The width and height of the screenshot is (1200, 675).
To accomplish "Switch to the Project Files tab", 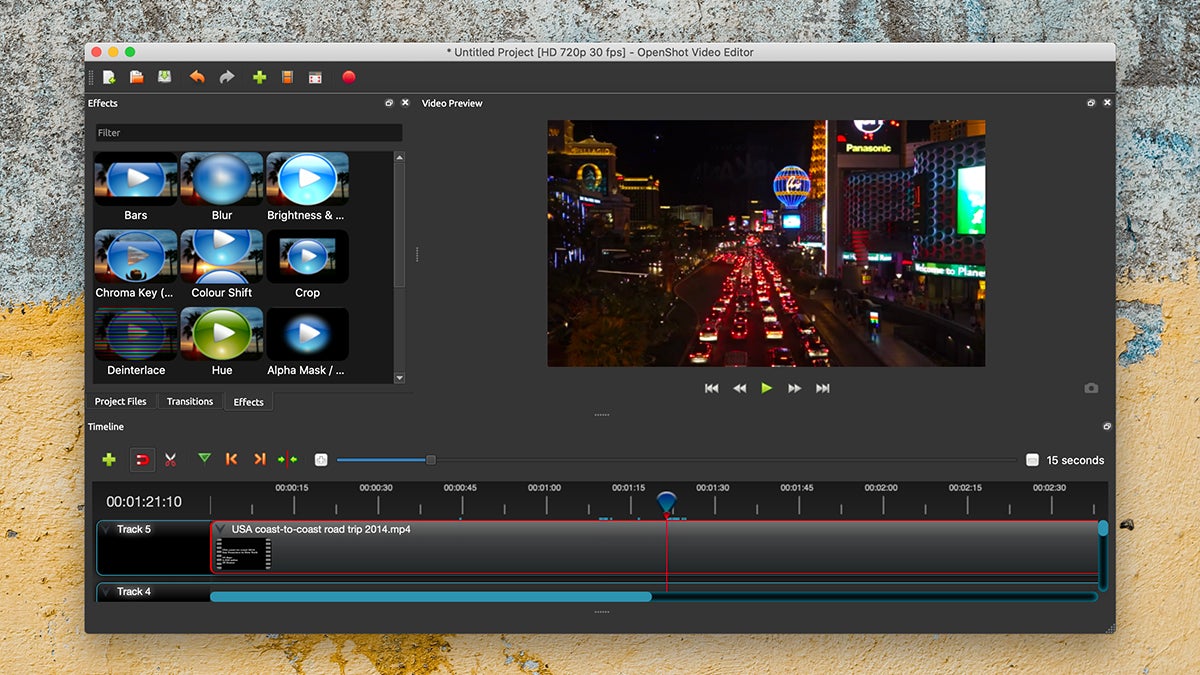I will click(120, 402).
